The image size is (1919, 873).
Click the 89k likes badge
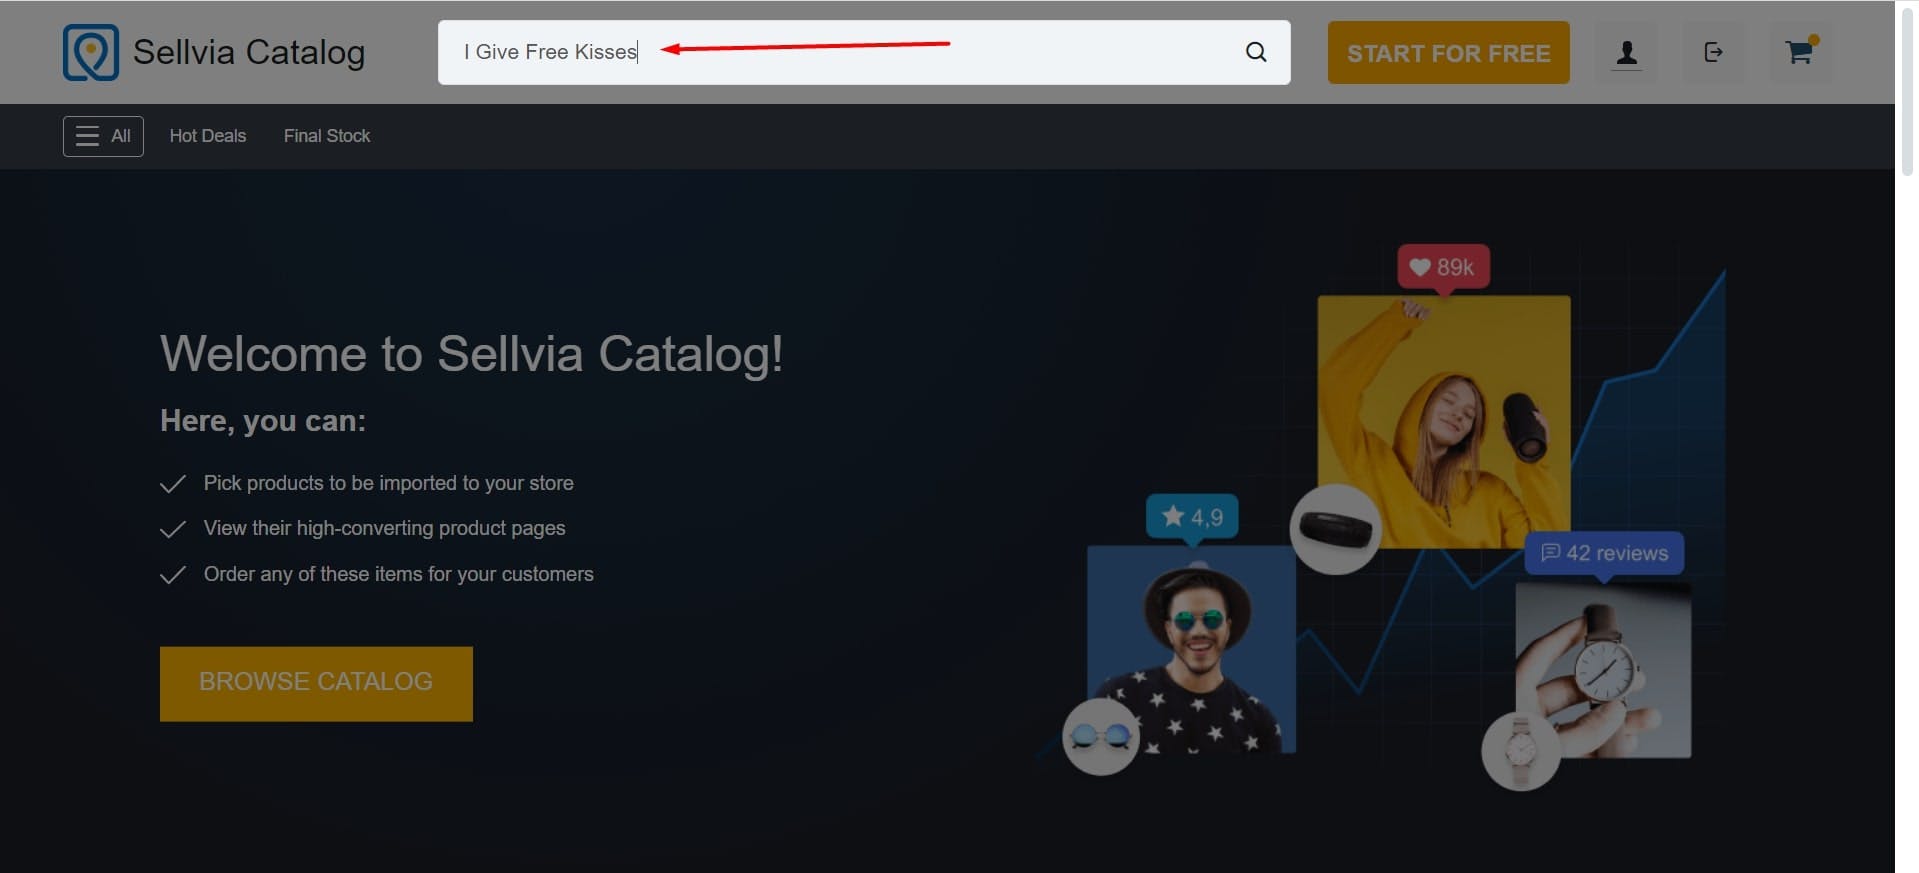tap(1443, 267)
